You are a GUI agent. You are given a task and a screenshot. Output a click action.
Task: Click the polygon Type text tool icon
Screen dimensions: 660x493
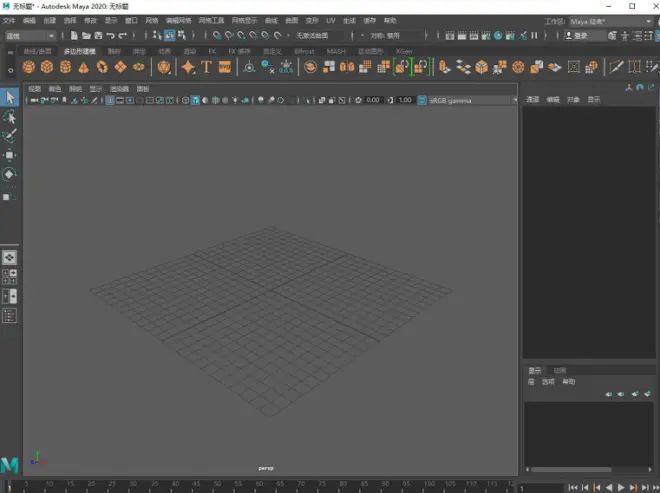click(x=206, y=67)
